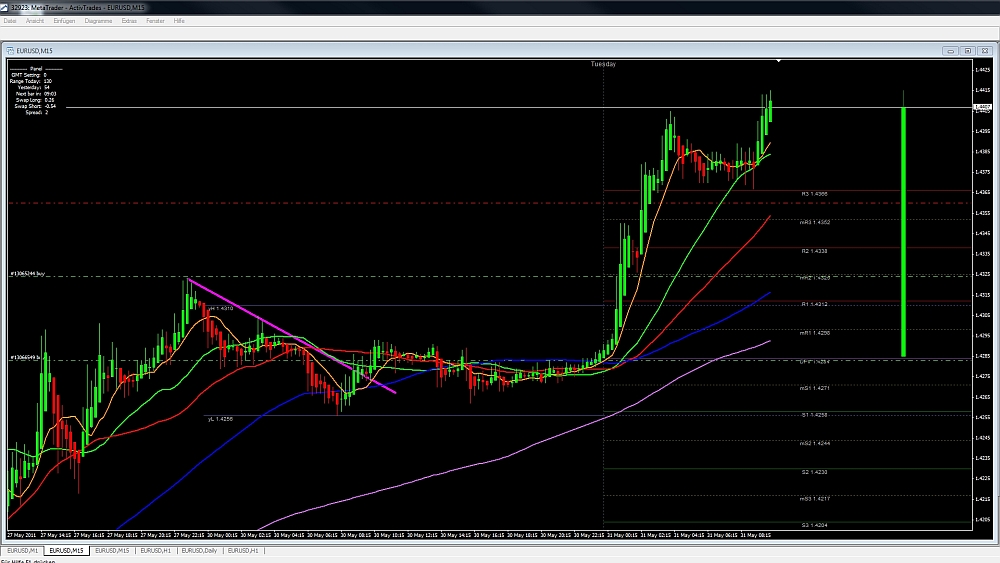Click the S3 1.4204 pivot label
Screen dimensions: 1000x563
coord(814,525)
